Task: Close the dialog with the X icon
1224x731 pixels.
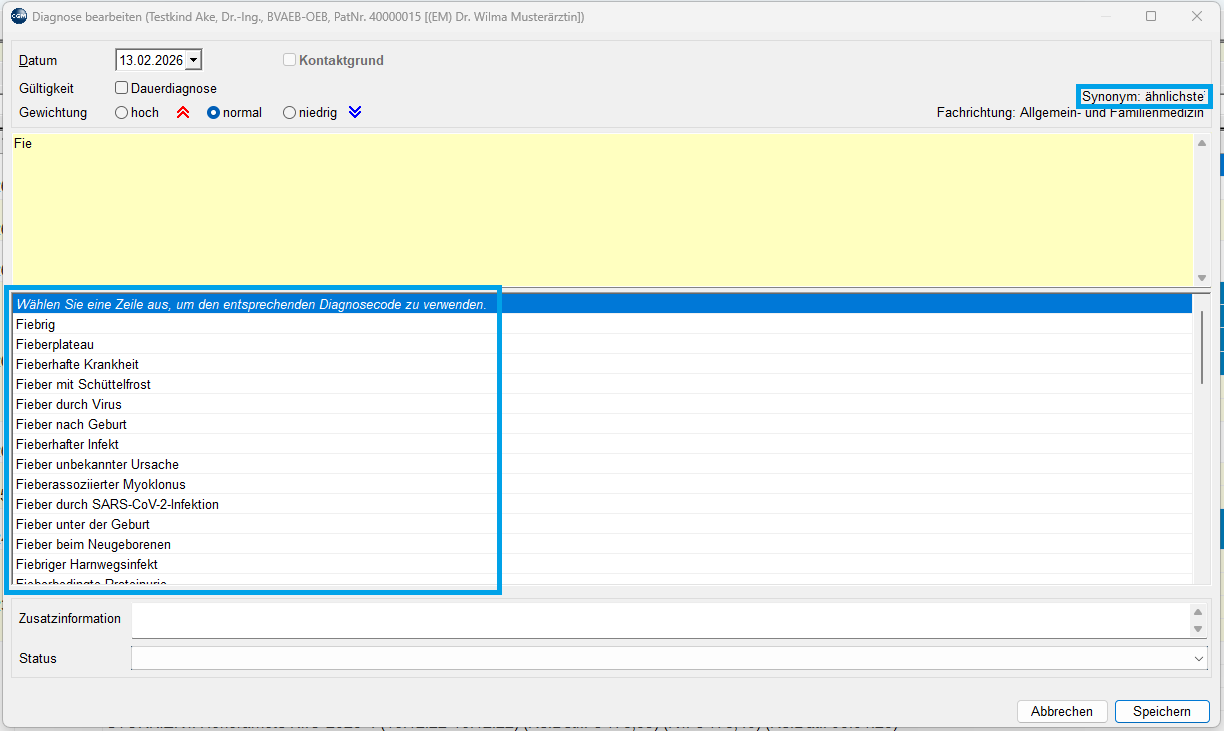Action: tap(1197, 17)
